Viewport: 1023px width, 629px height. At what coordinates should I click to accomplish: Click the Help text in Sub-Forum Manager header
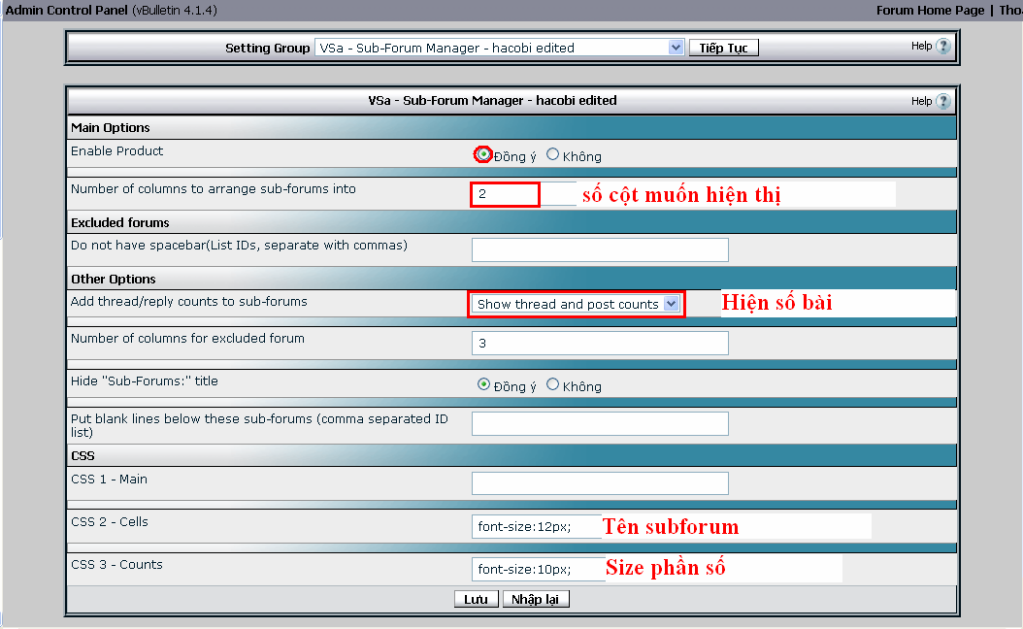tap(921, 101)
